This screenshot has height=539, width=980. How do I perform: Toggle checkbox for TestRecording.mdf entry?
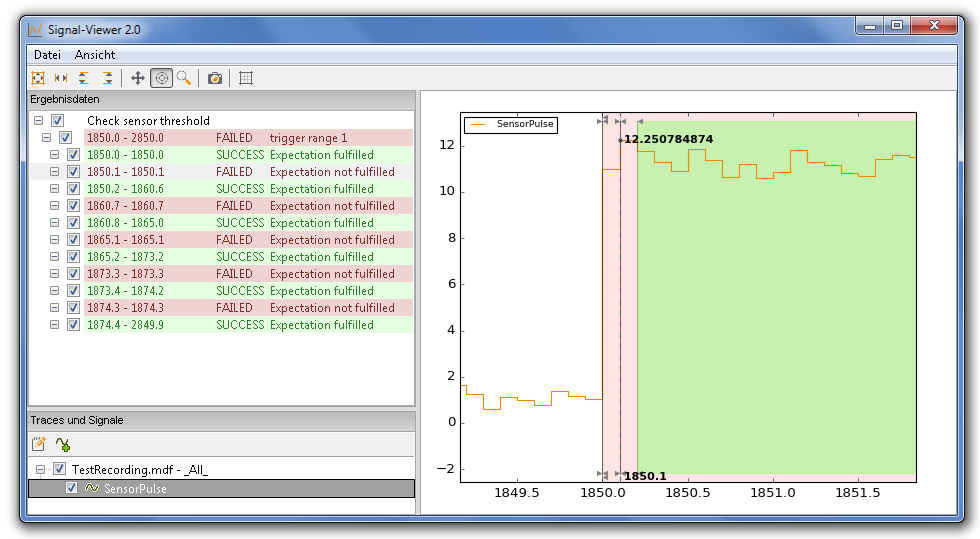[x=59, y=469]
